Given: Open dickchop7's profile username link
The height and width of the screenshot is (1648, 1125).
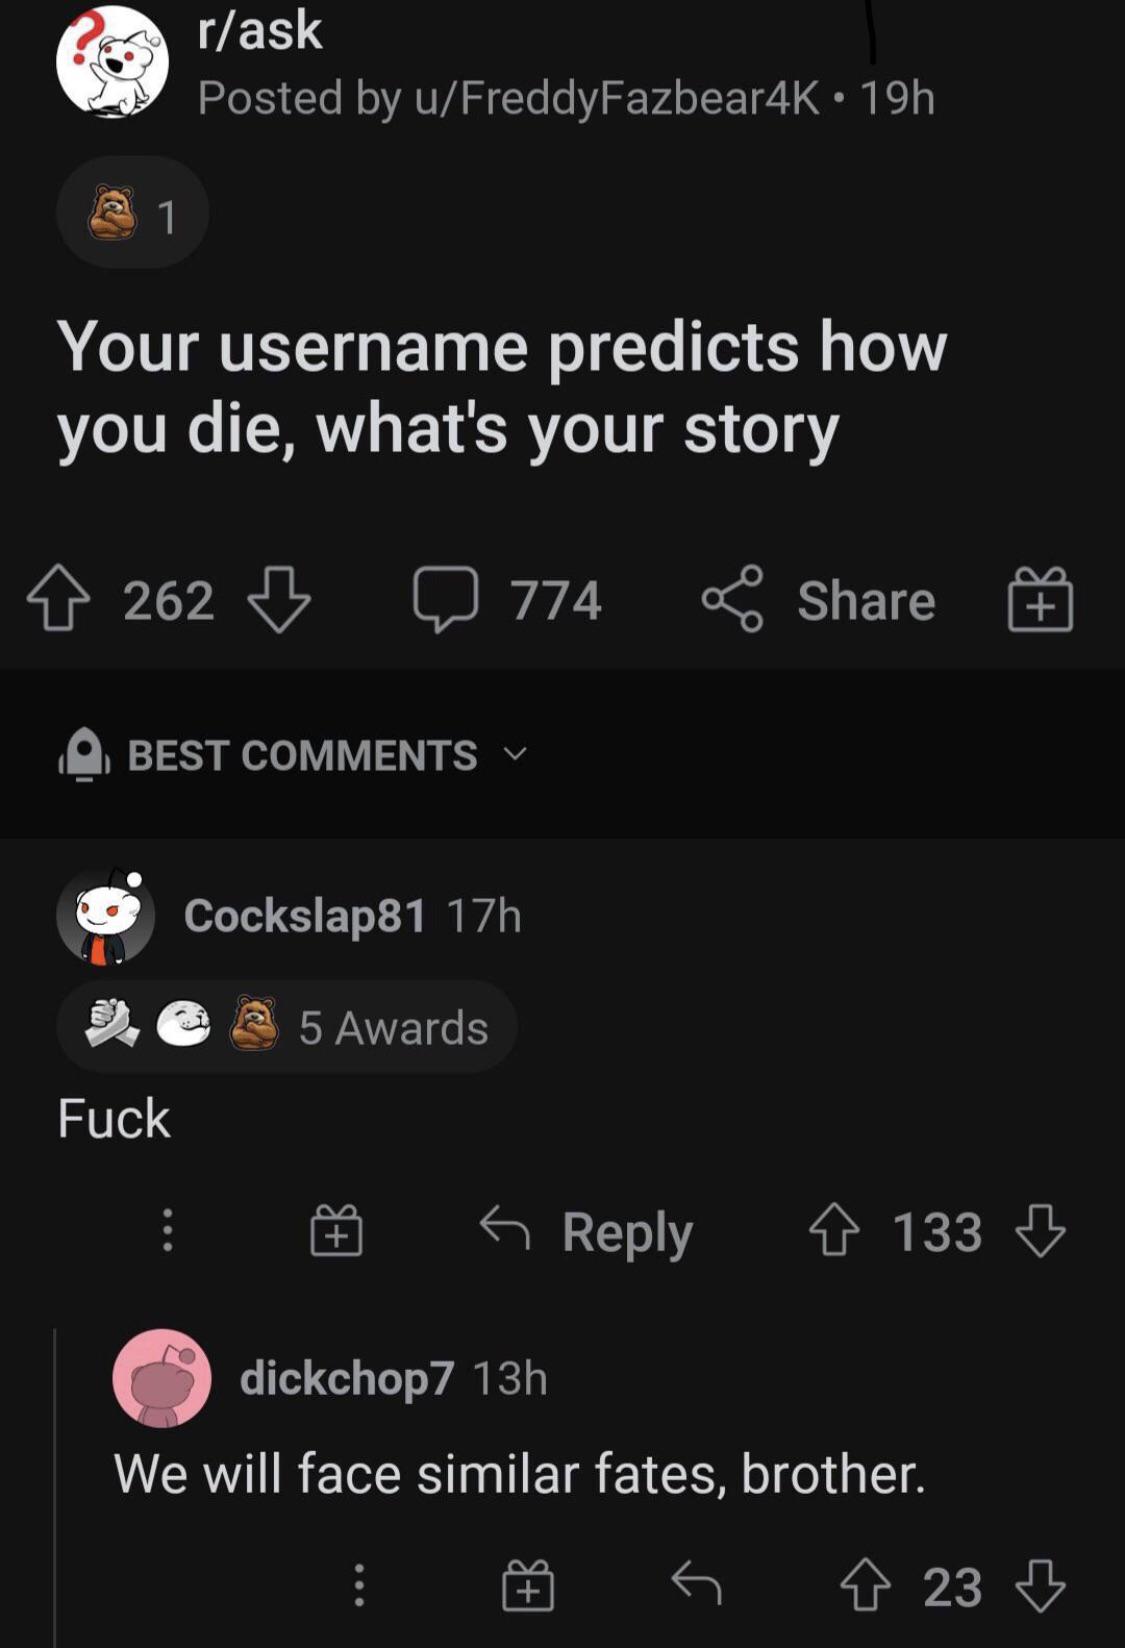Looking at the screenshot, I should click(347, 1378).
